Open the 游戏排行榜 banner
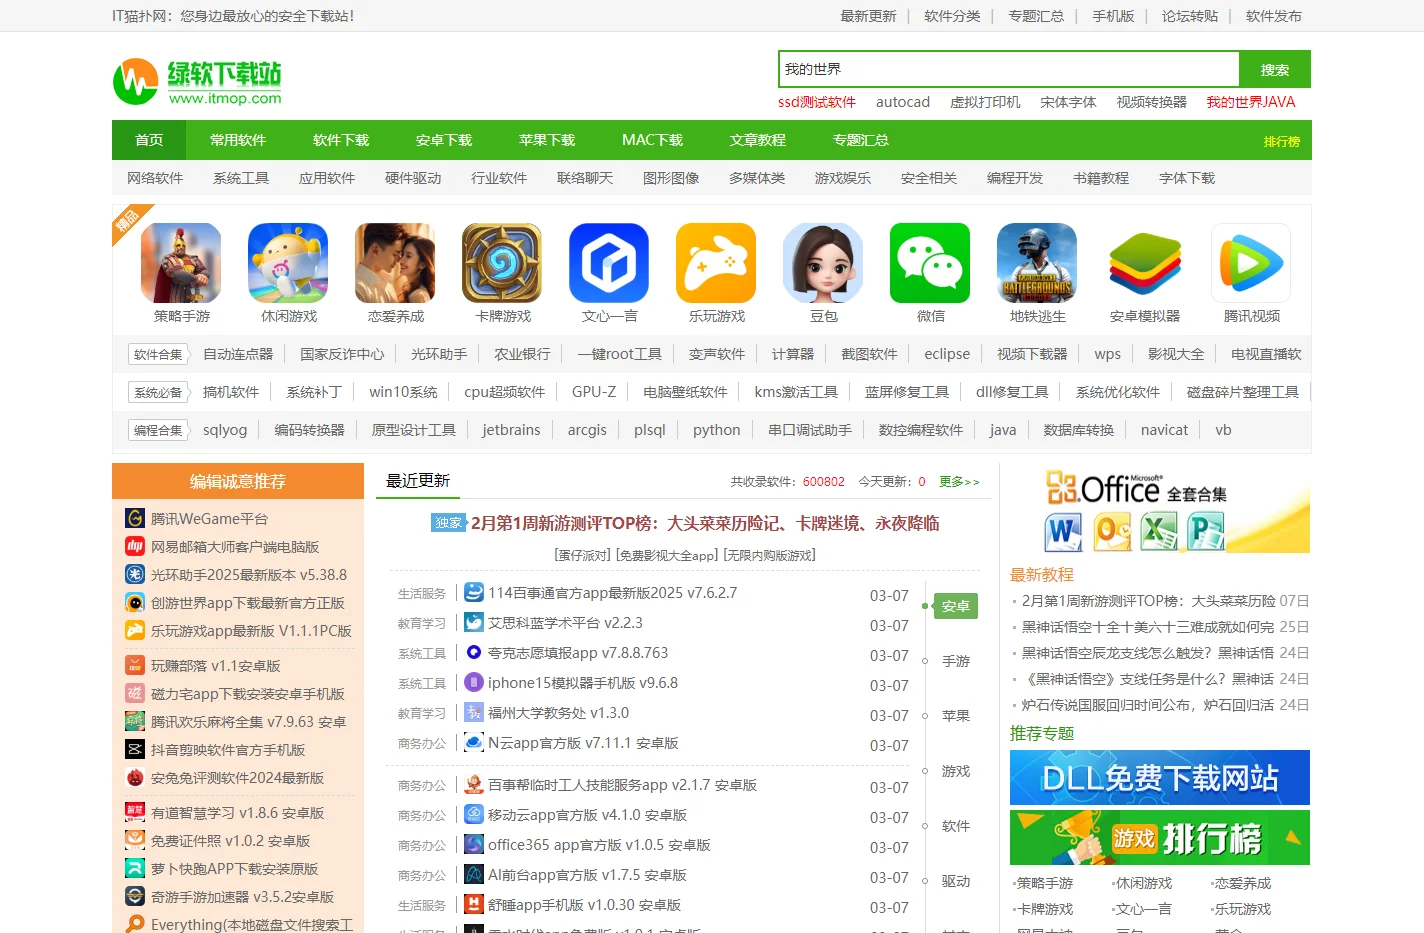Screen dimensions: 1424x933 click(1160, 837)
